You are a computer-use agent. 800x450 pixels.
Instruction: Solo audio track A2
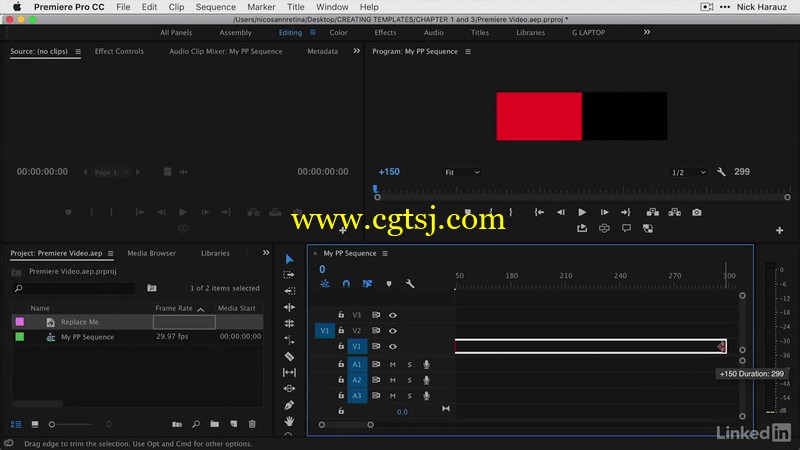[x=409, y=380]
